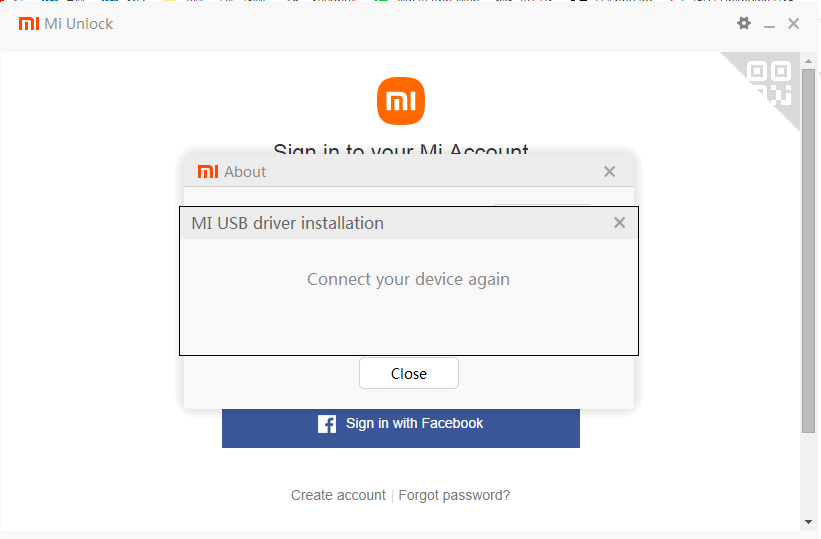Click the scrollbar up arrow
821x539 pixels.
click(808, 61)
